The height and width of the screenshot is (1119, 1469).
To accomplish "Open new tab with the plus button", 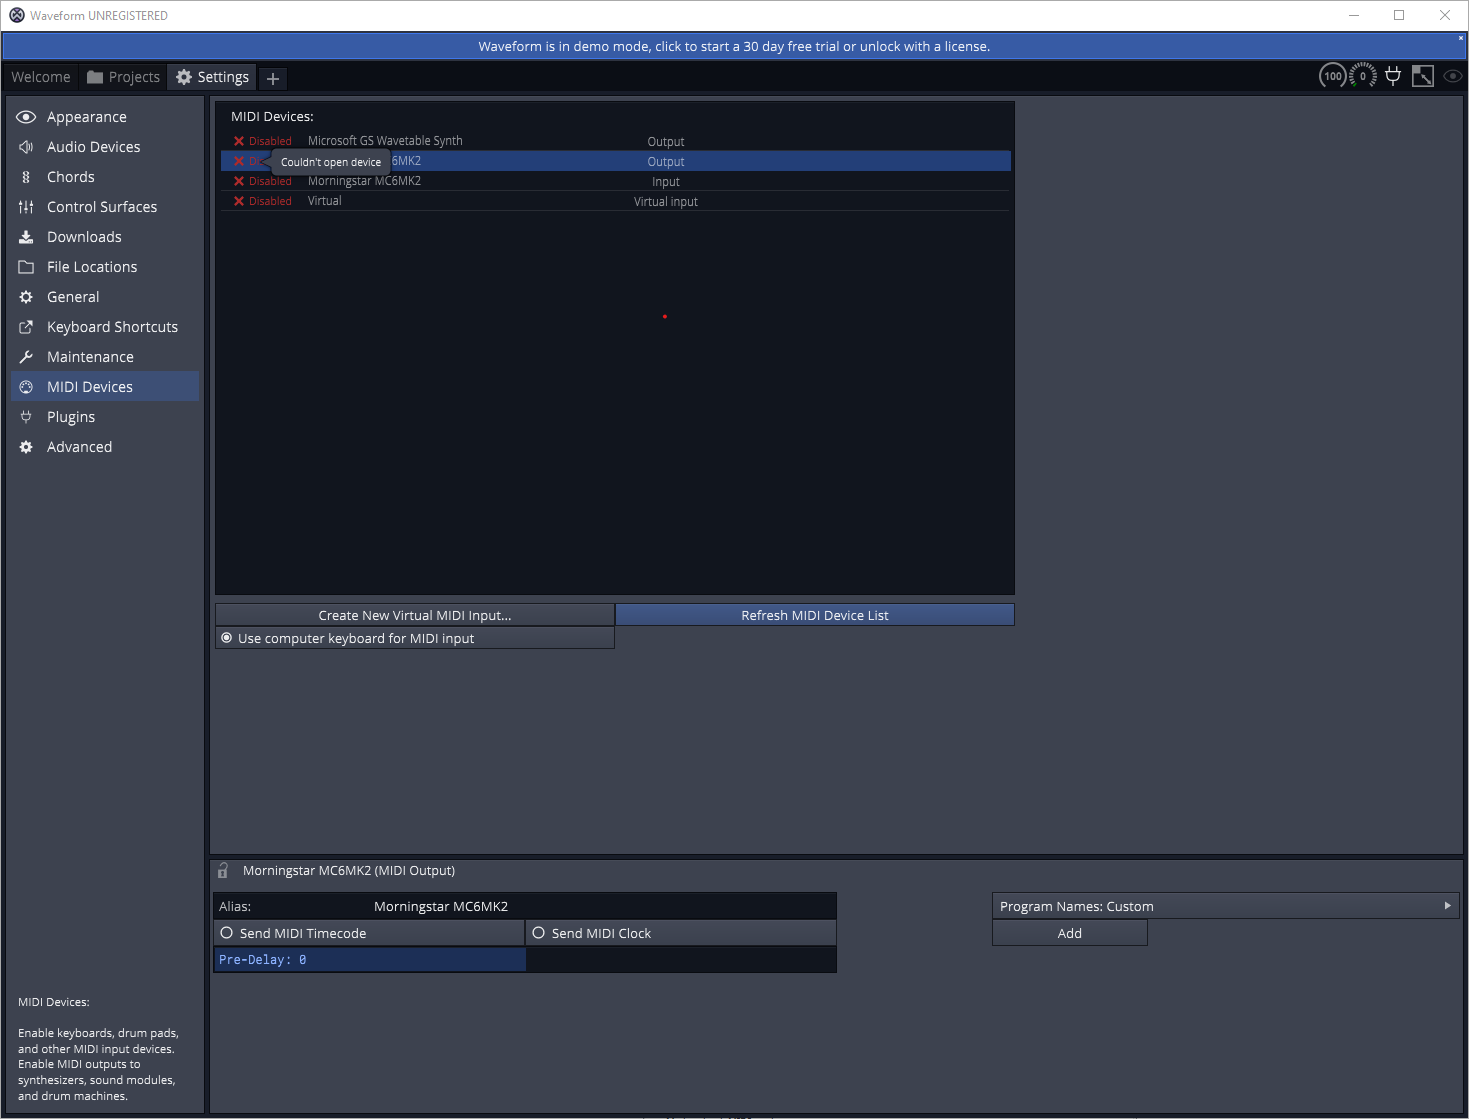I will click(x=273, y=78).
